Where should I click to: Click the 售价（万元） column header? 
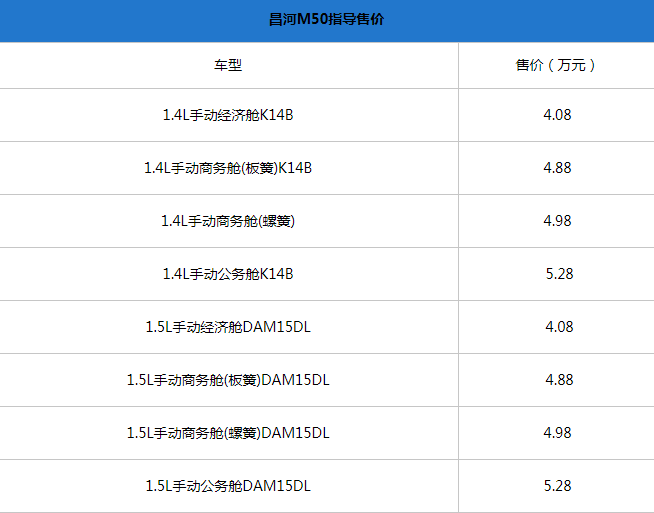click(x=557, y=65)
